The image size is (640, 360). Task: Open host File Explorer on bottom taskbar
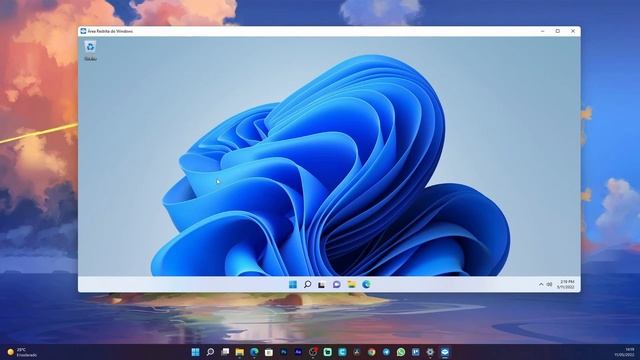(240, 352)
